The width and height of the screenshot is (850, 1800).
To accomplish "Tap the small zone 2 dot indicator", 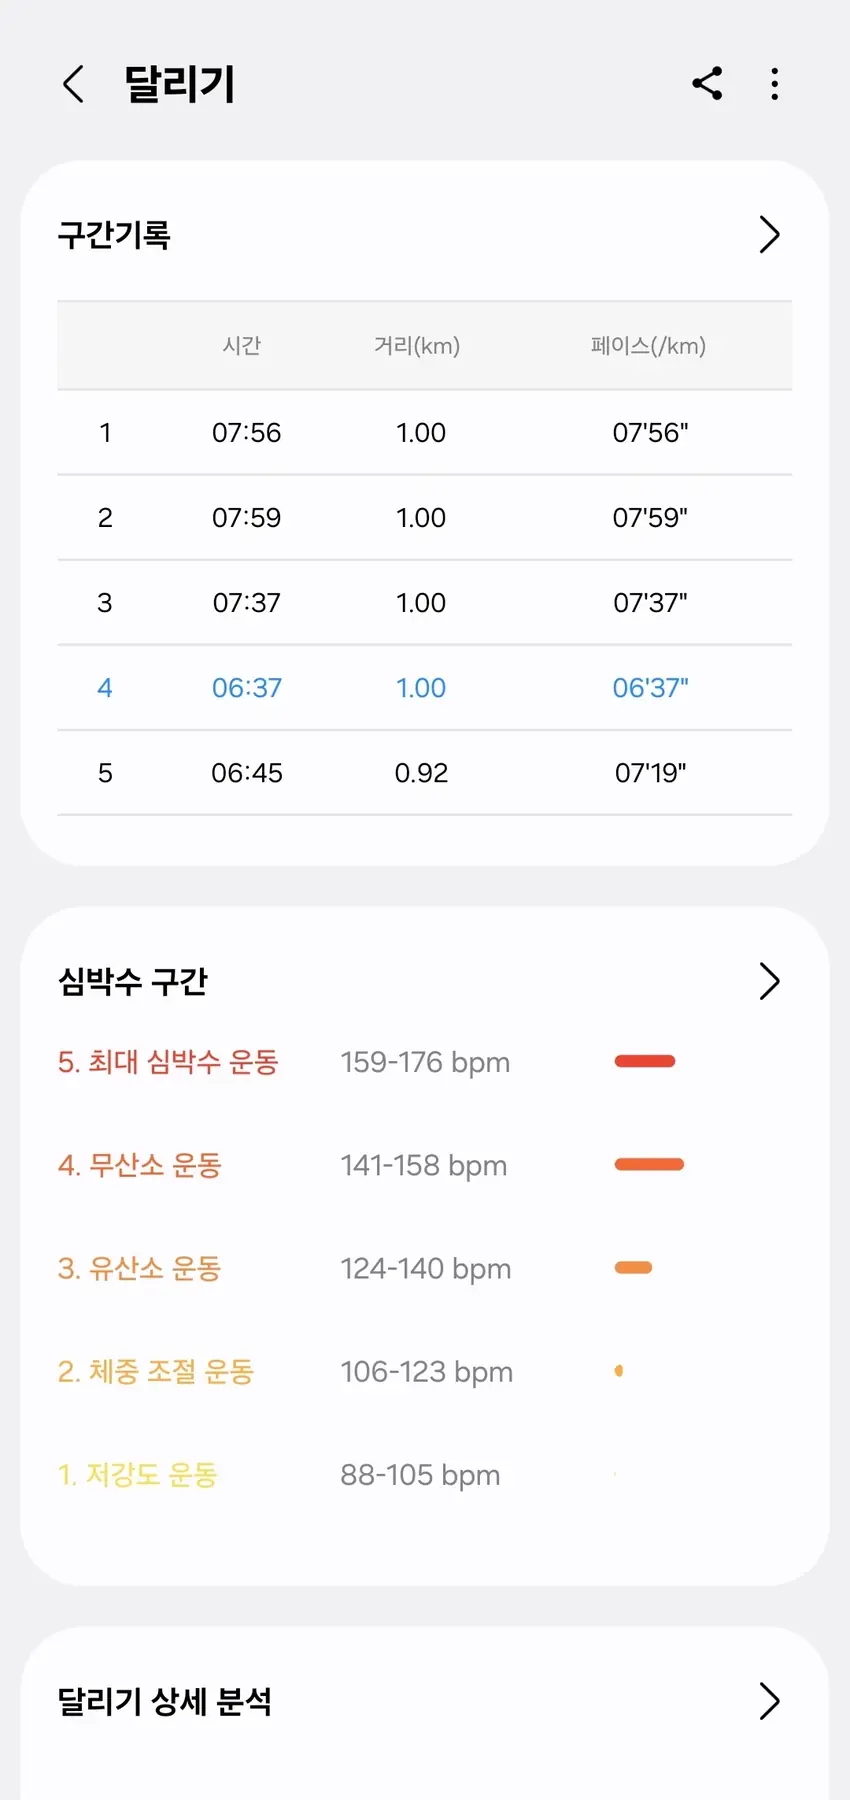I will point(619,1371).
